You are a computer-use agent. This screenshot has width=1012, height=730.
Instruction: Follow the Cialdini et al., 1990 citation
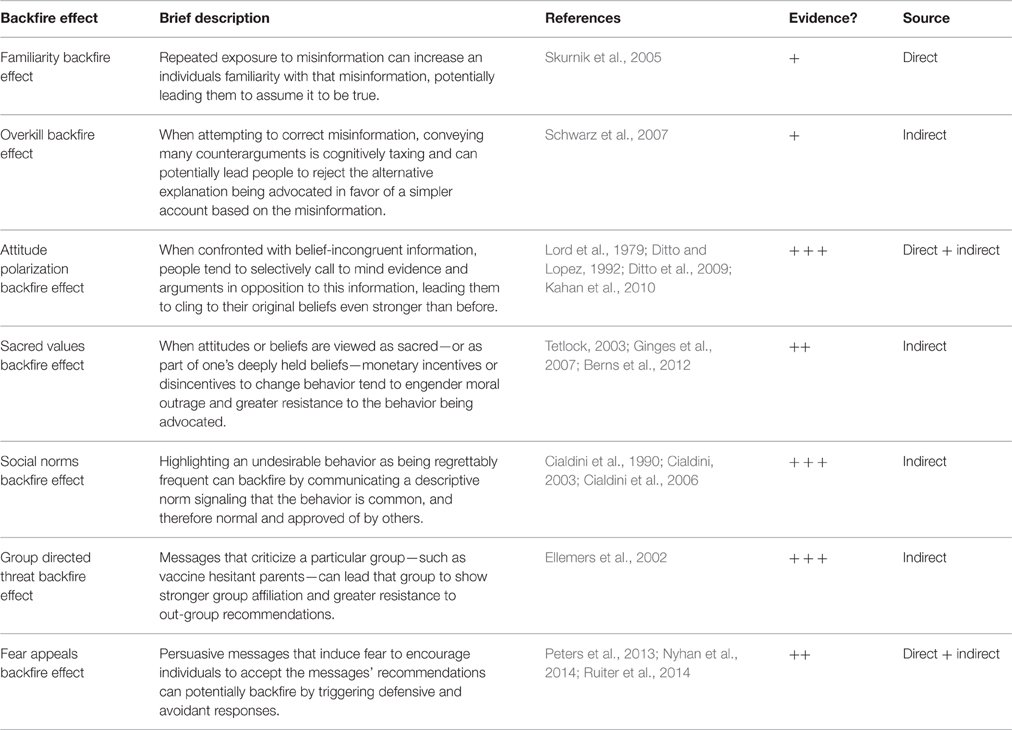click(602, 461)
